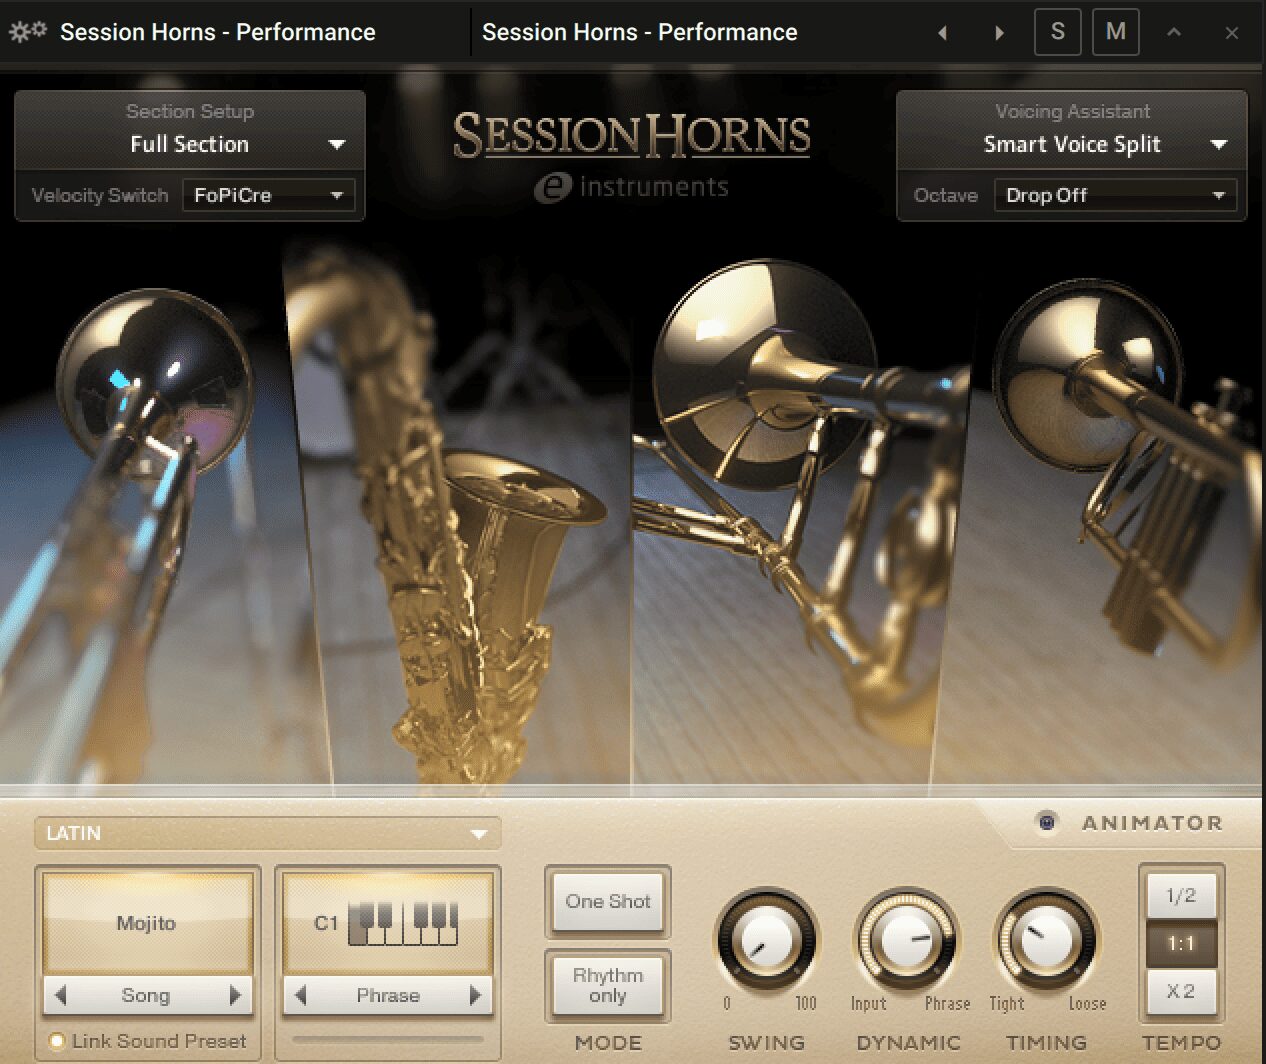Select the saxophone instrument image
1266x1064 pixels.
[460, 520]
